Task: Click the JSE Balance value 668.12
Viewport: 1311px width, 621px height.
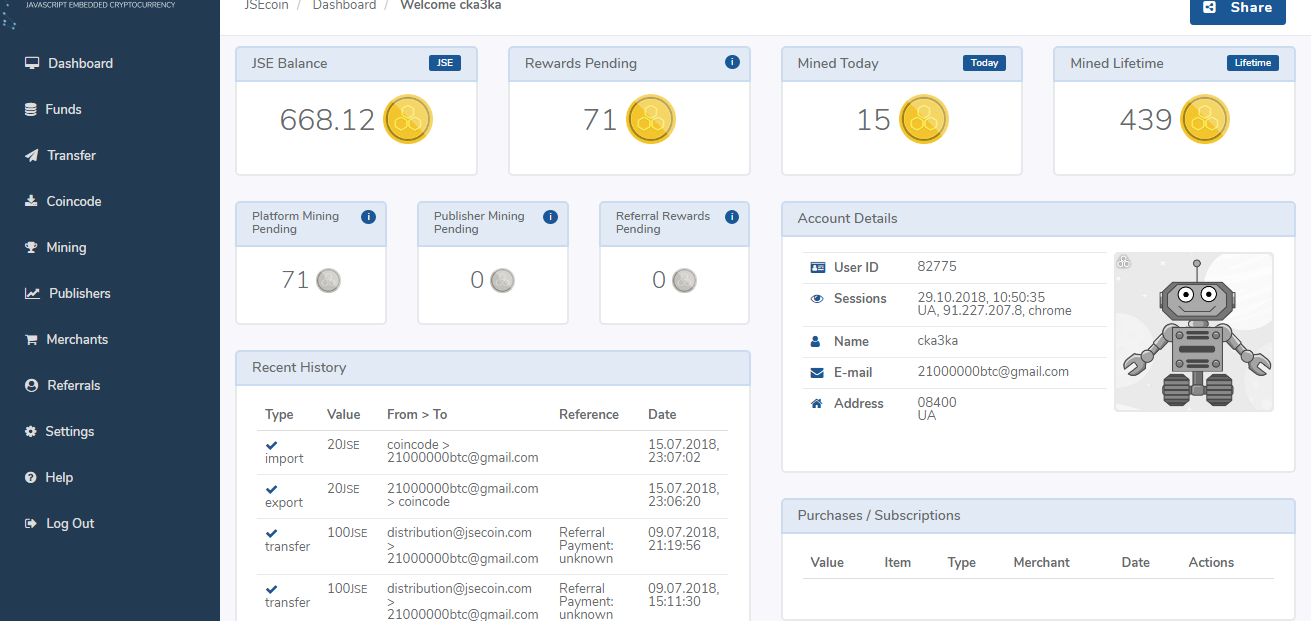Action: click(327, 120)
